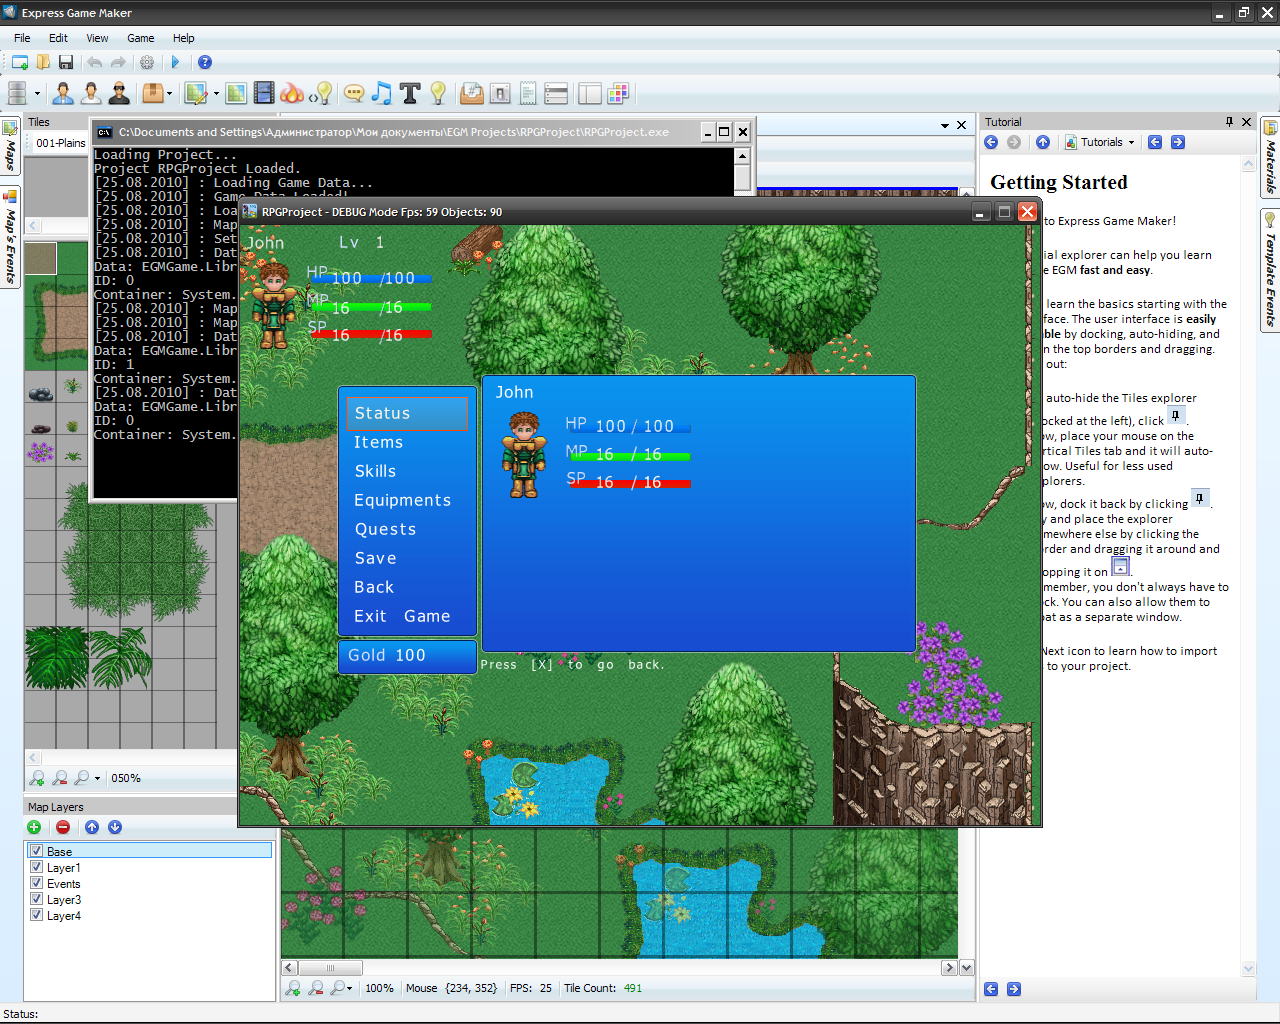The width and height of the screenshot is (1280, 1024).
Task: Open tiles panel zoom level dropdown
Action: pos(97,778)
